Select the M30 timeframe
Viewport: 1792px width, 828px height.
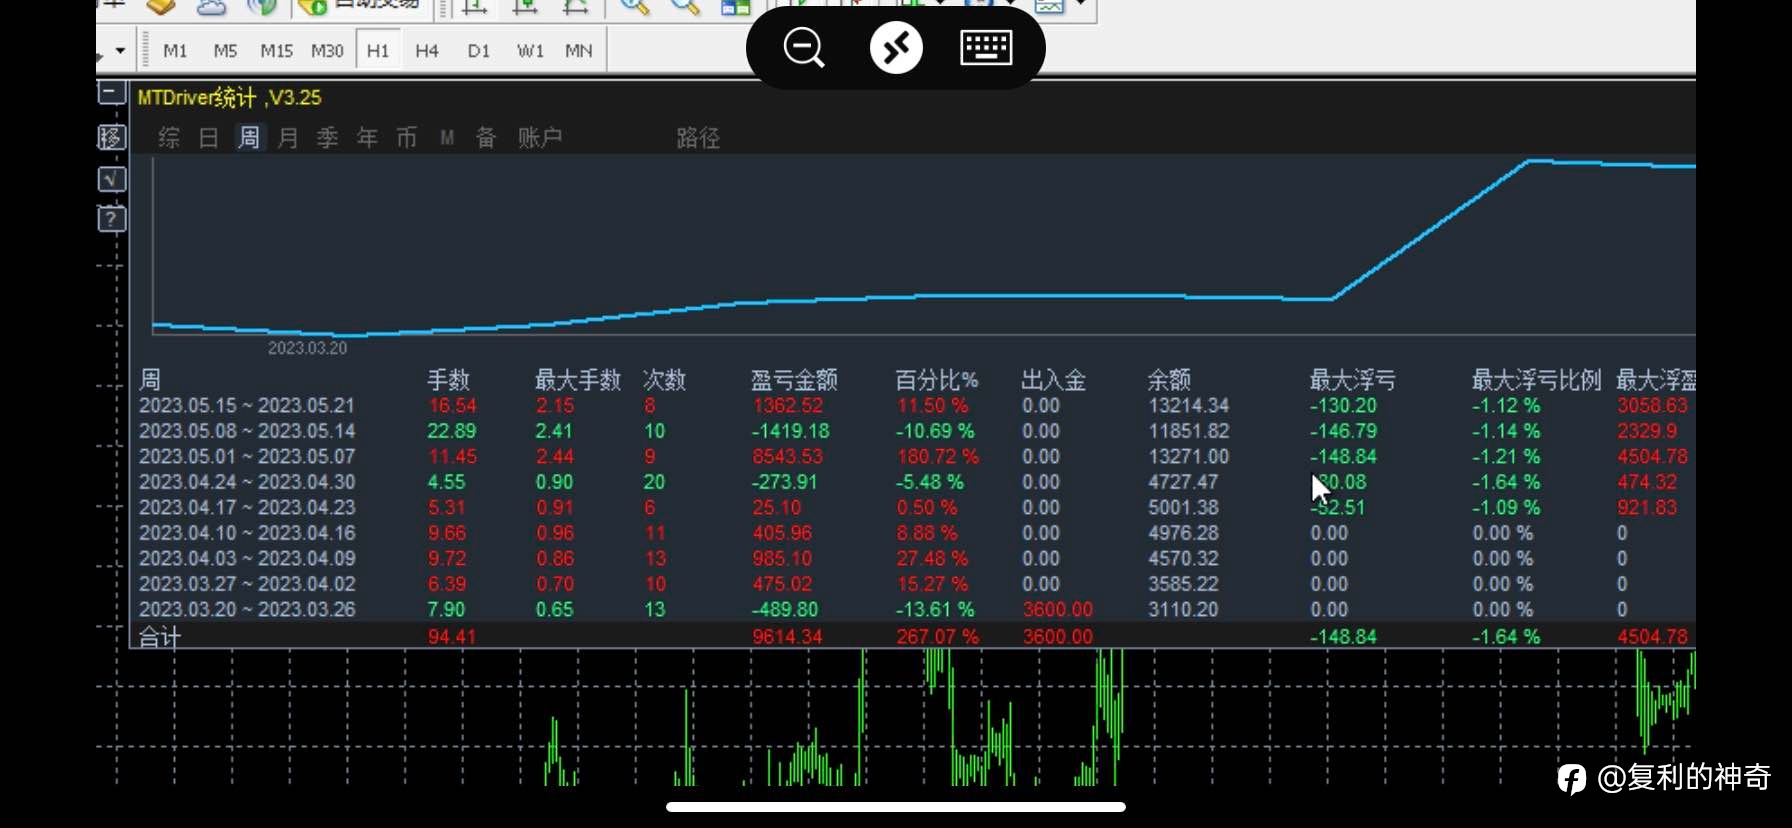click(327, 50)
